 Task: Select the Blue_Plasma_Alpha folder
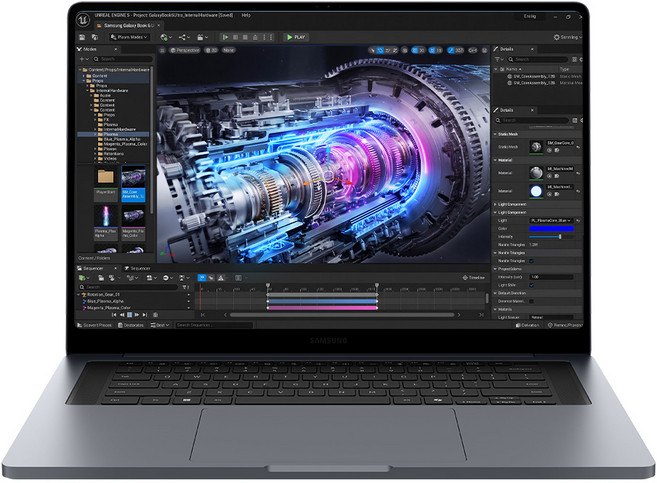point(119,139)
